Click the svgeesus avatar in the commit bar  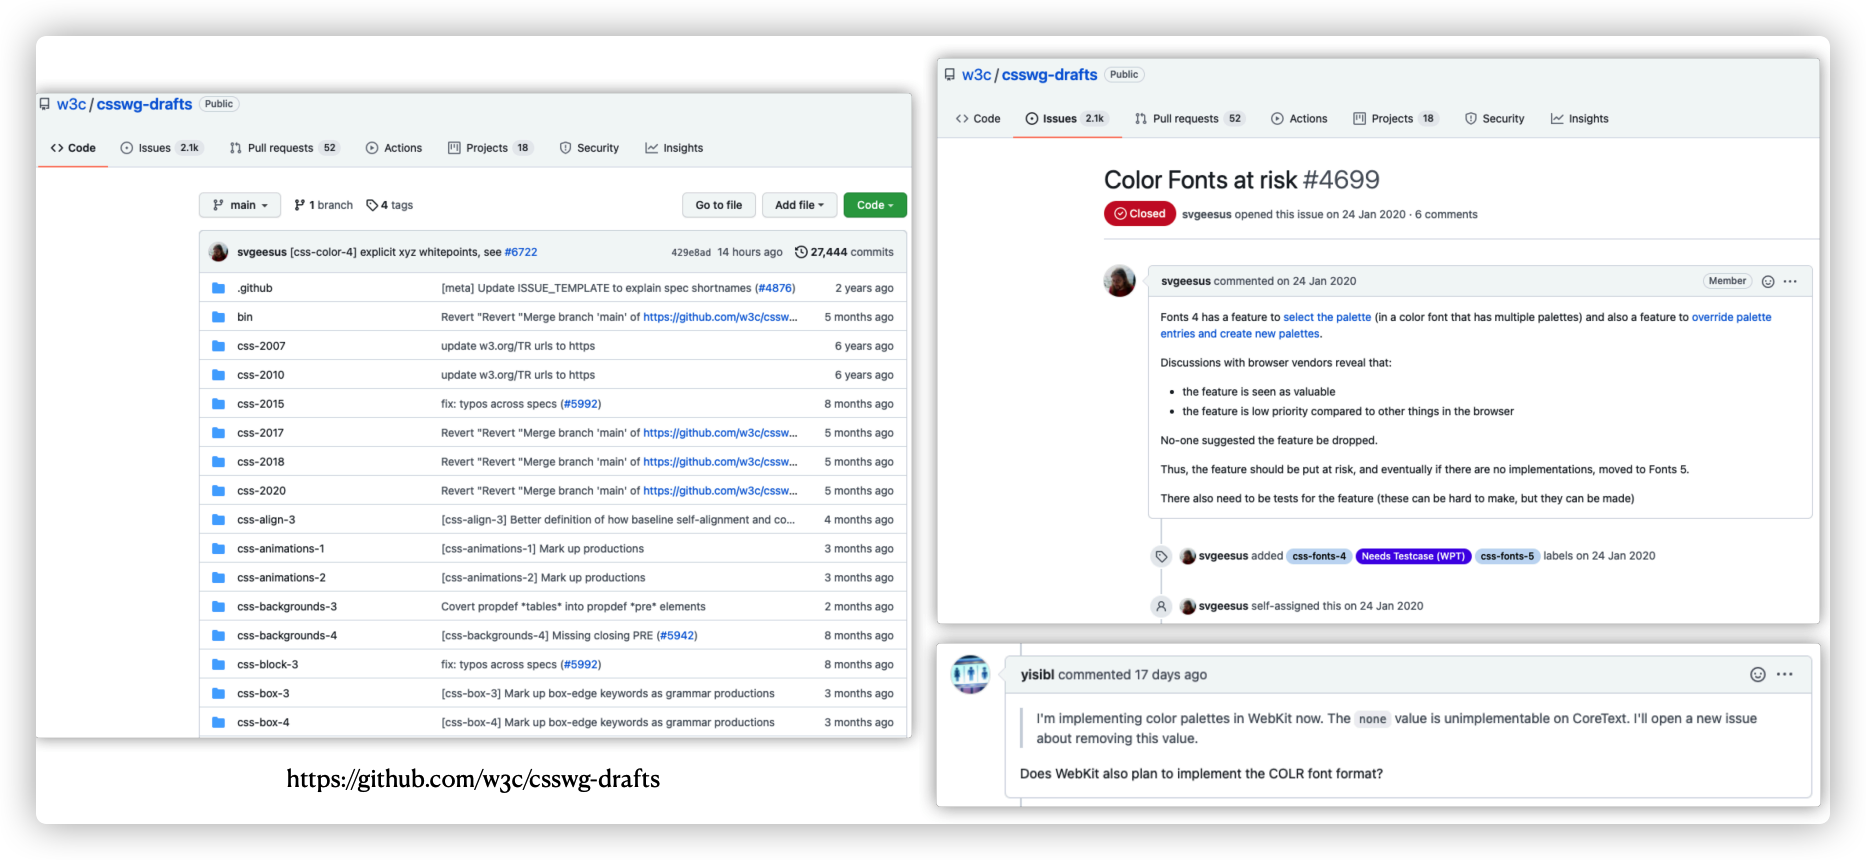pos(218,252)
